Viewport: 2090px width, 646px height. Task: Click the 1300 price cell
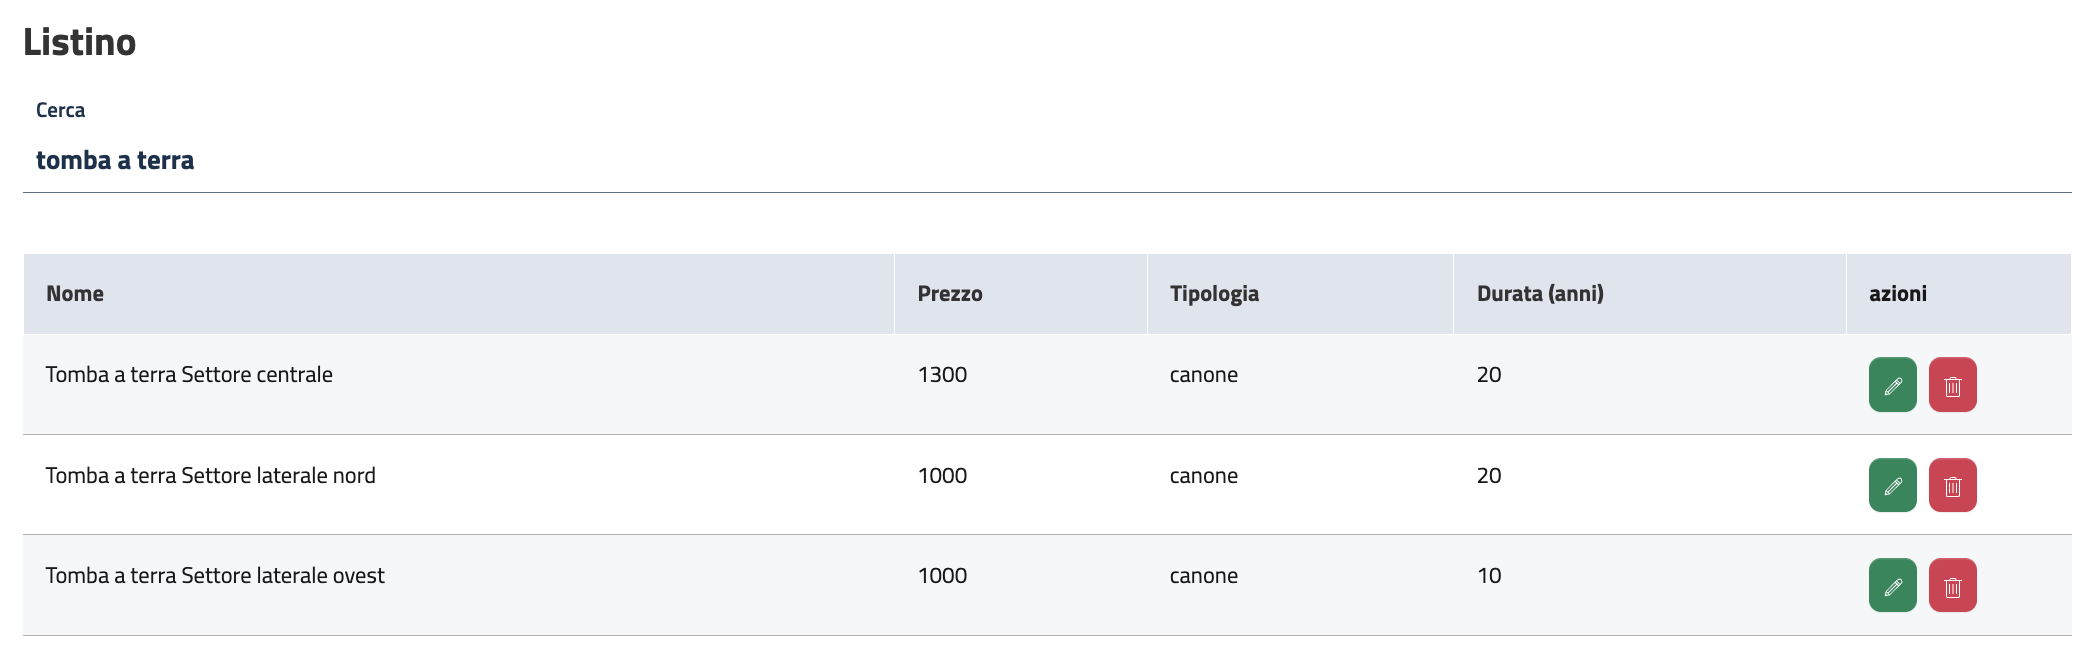click(x=942, y=375)
